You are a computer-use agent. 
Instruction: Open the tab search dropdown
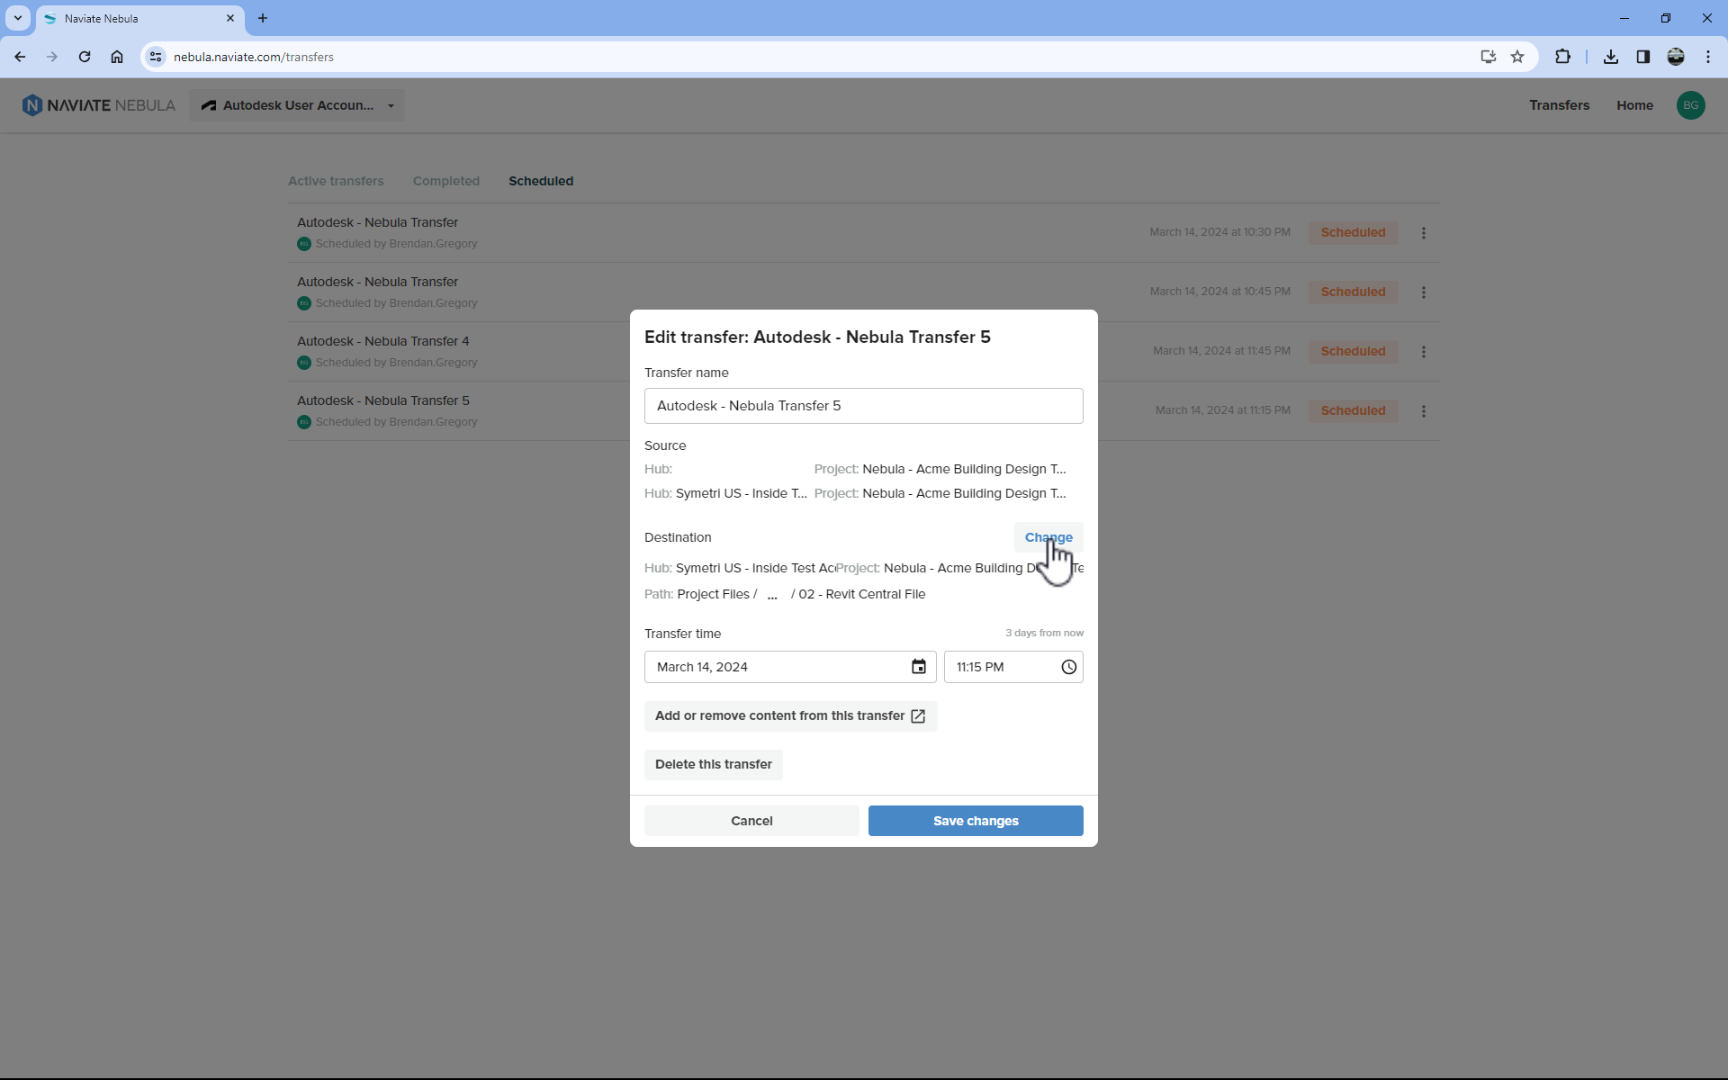(18, 18)
